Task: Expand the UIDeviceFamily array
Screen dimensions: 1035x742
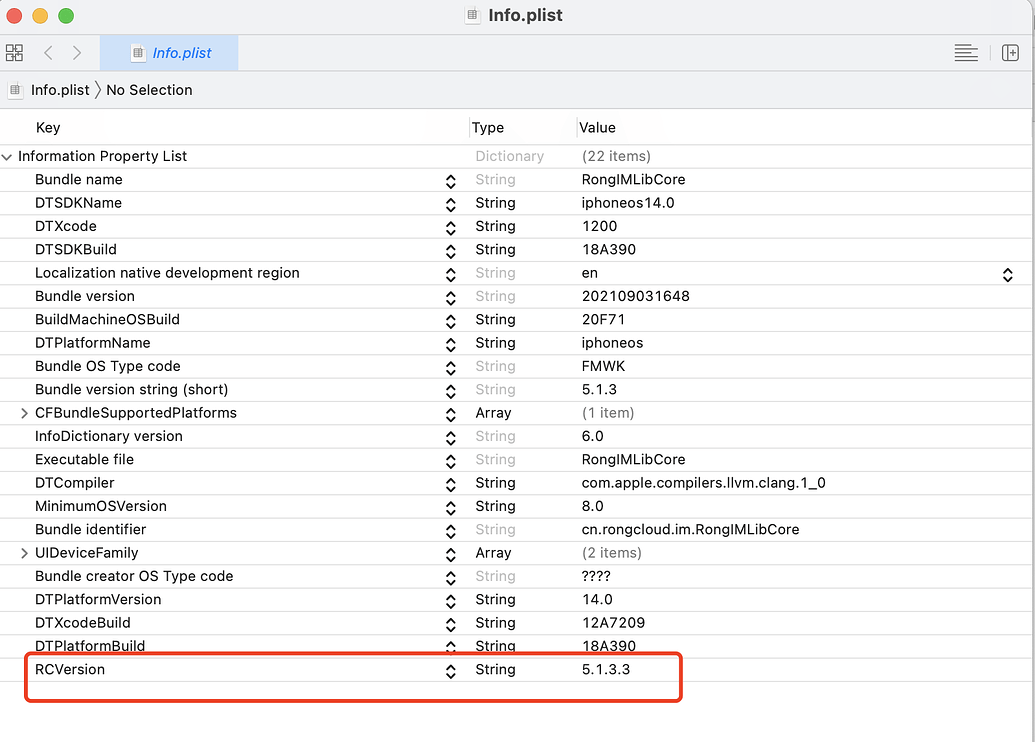Action: tap(24, 553)
